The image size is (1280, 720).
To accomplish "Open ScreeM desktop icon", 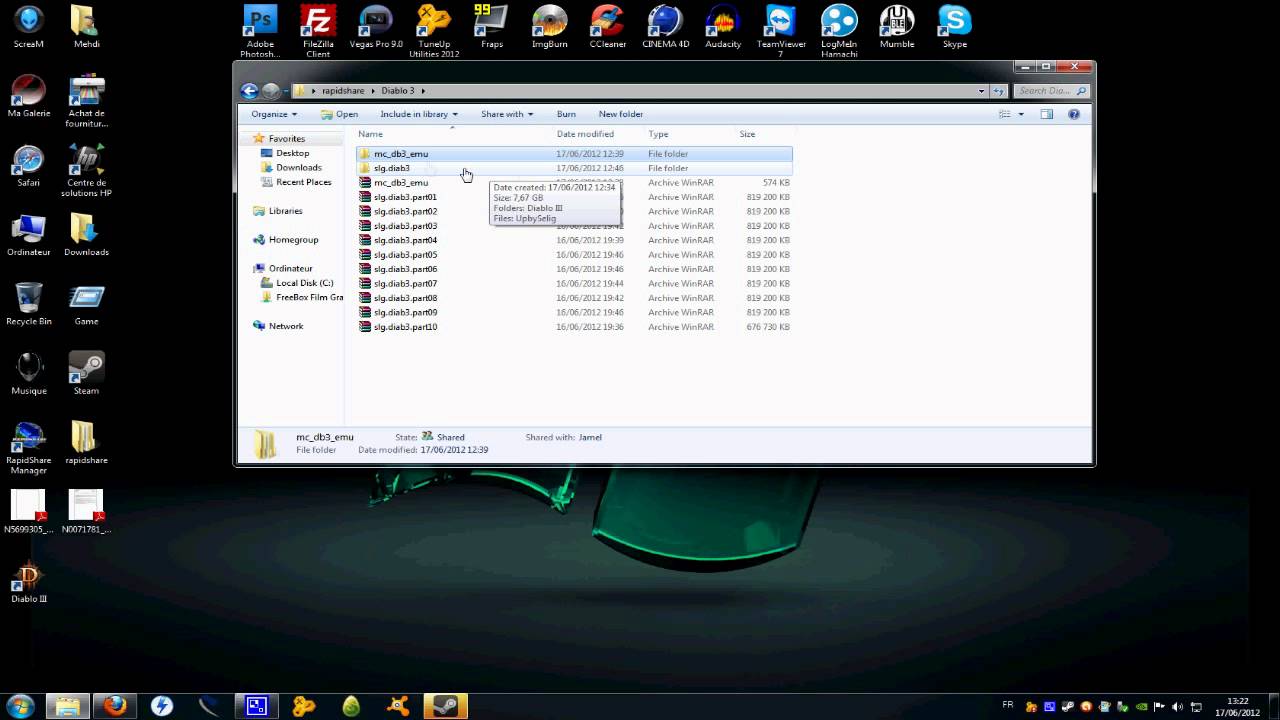I will (x=28, y=27).
